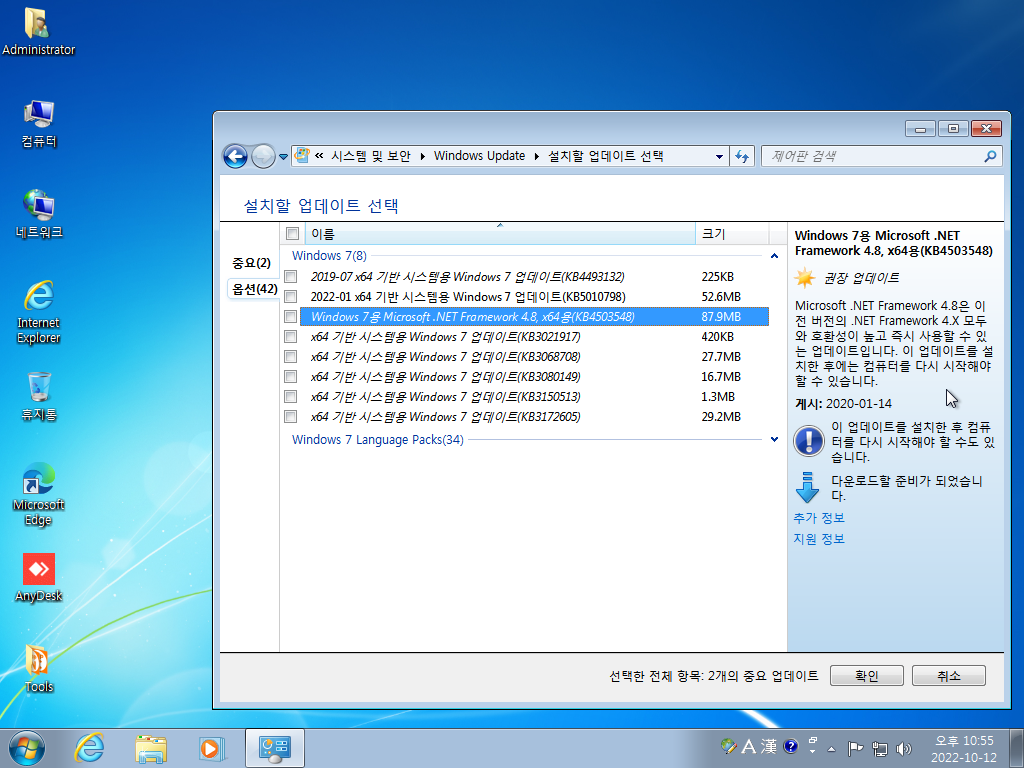Open the Action Center flag icon
The width and height of the screenshot is (1024, 768).
pyautogui.click(x=855, y=748)
